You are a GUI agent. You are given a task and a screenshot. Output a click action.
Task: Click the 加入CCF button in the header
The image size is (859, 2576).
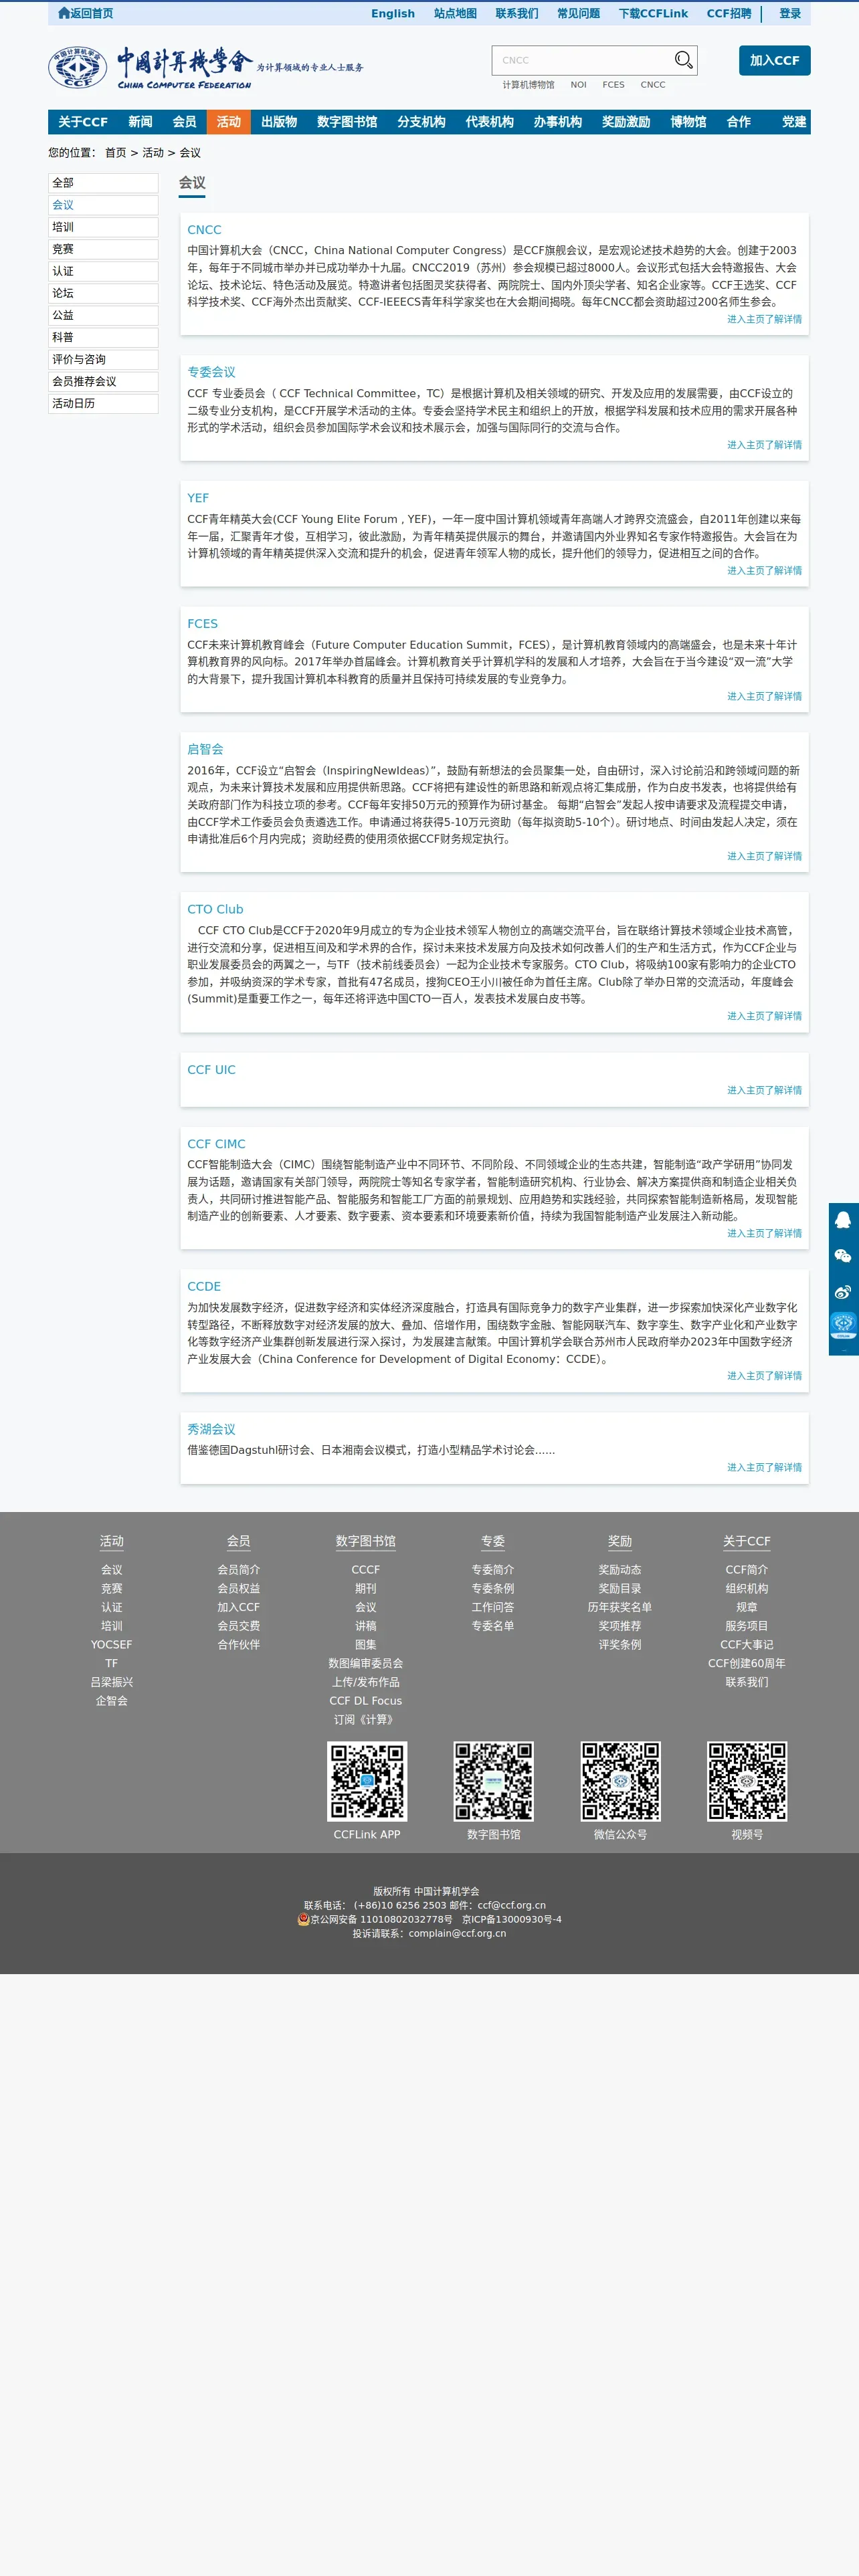tap(774, 60)
